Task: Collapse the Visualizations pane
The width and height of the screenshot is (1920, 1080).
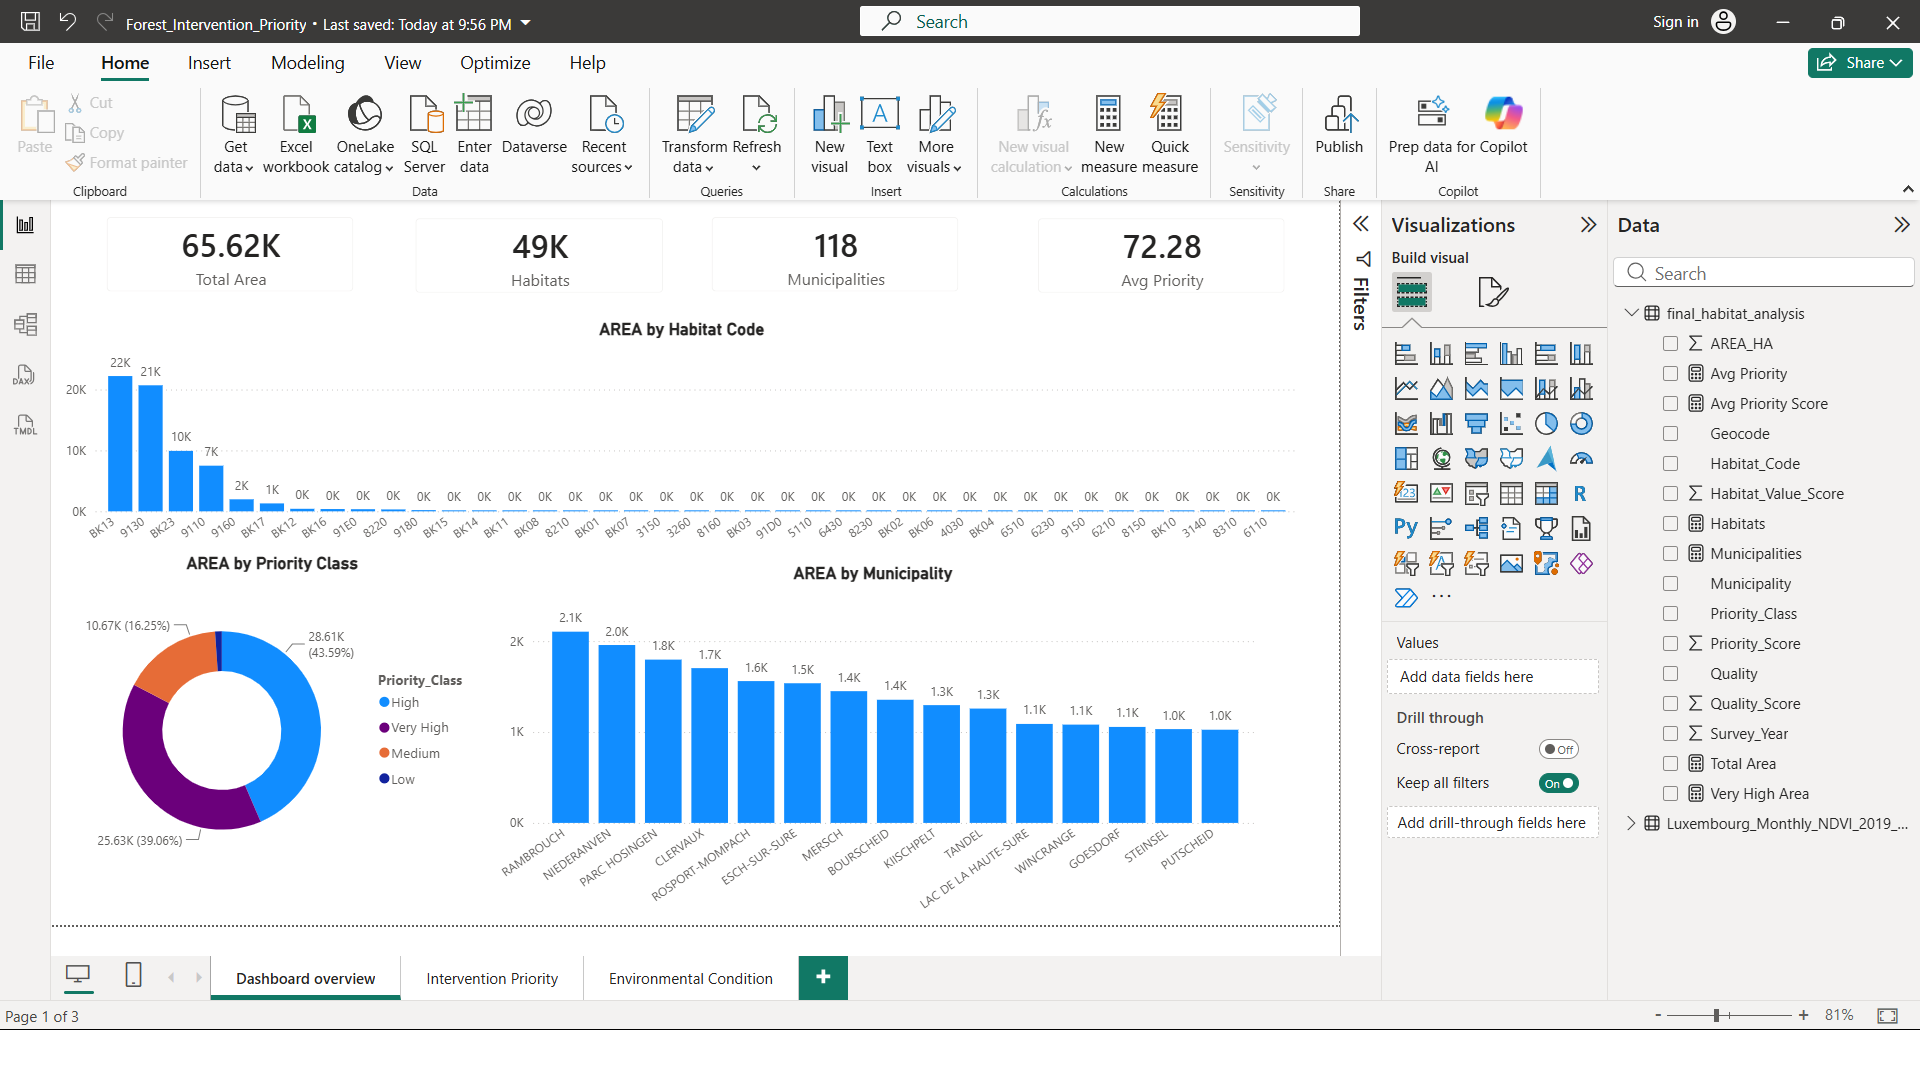Action: click(x=1588, y=225)
